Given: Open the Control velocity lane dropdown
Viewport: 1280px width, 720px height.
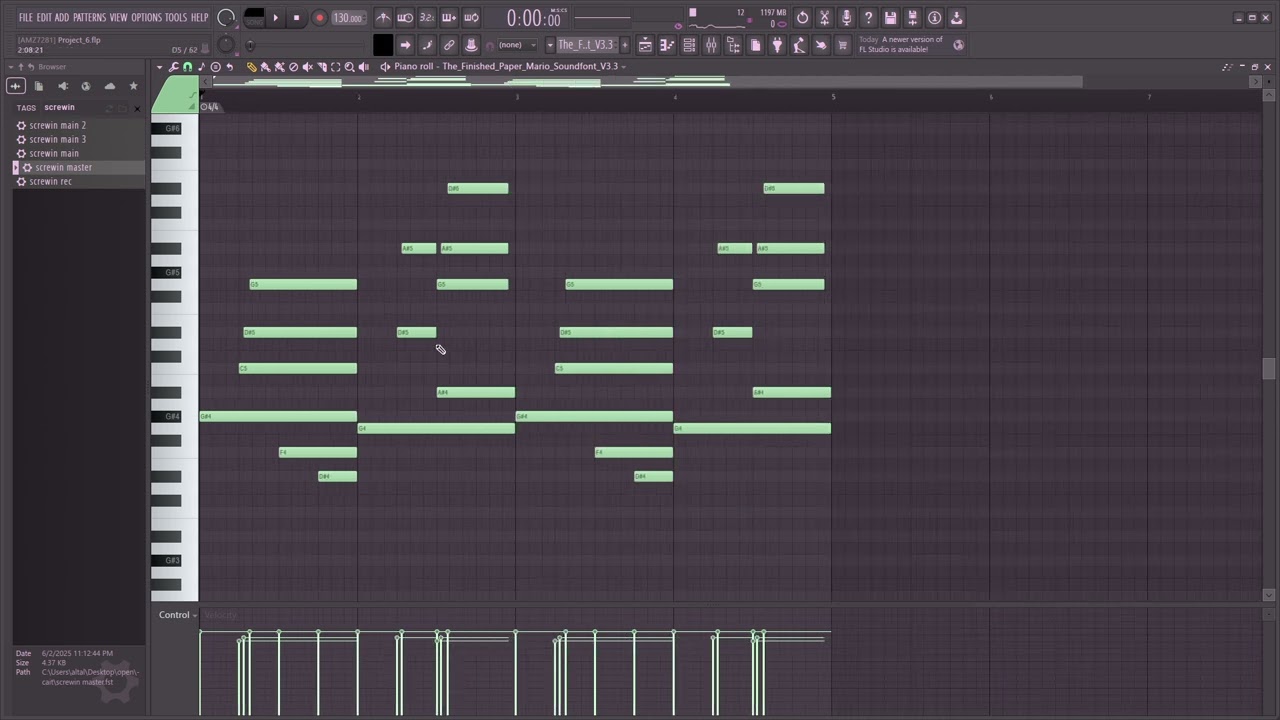Looking at the screenshot, I should [177, 615].
